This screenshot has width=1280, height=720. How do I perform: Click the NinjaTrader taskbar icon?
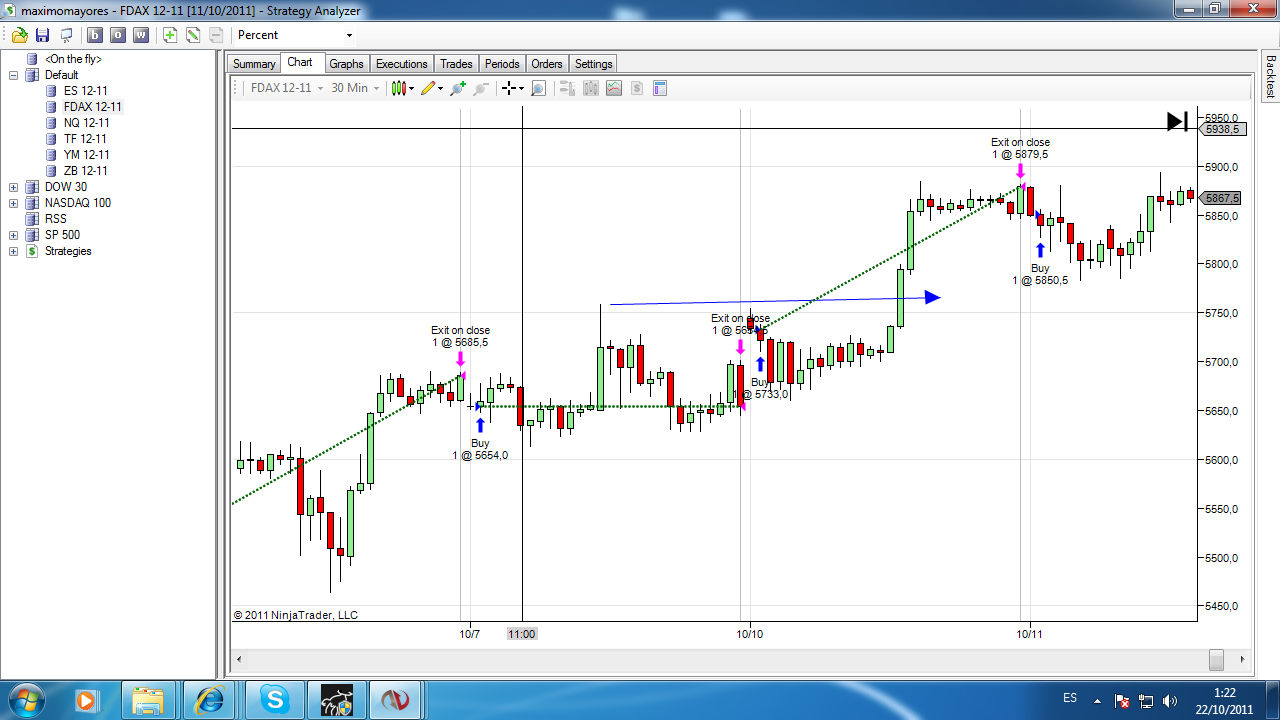pyautogui.click(x=397, y=700)
